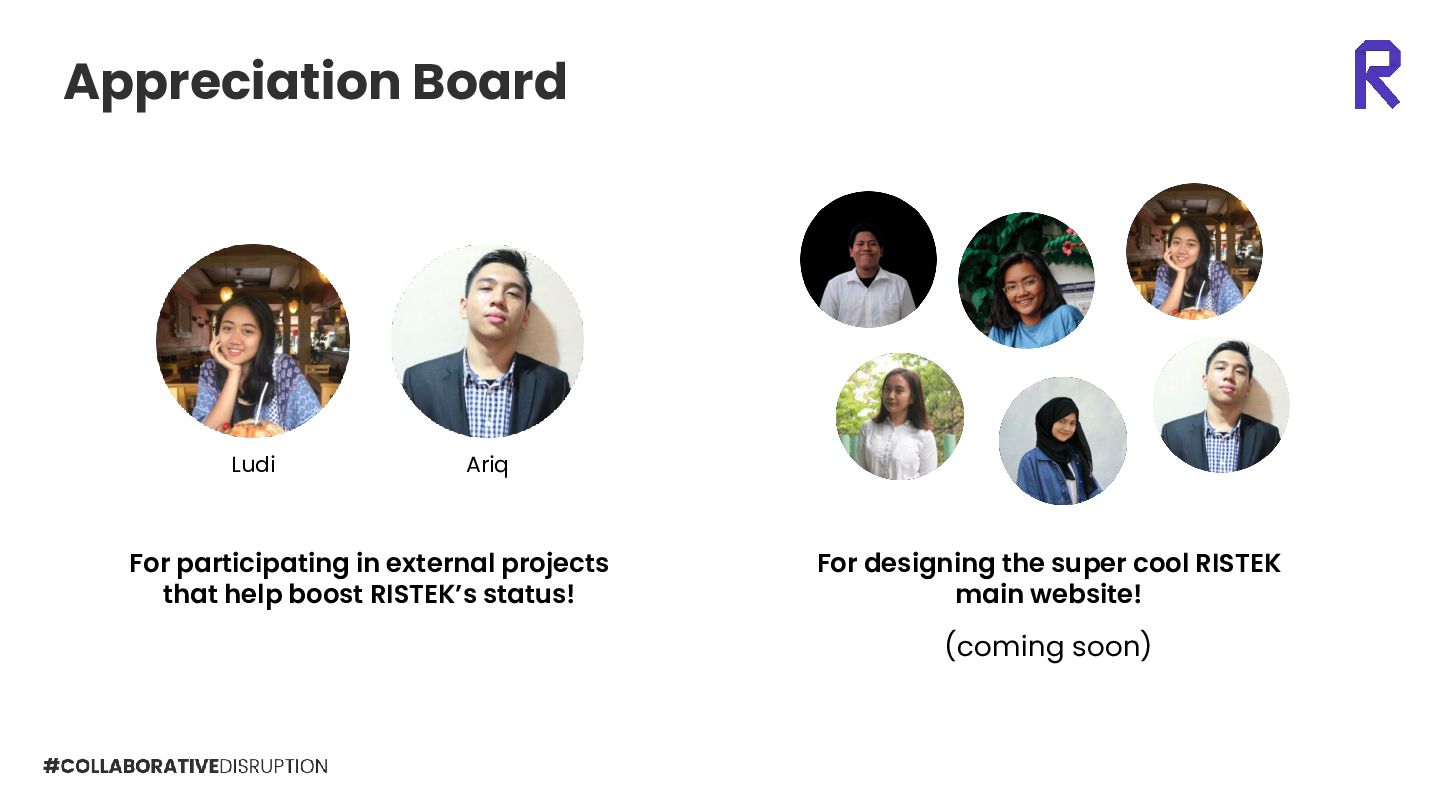
Task: Click the #COLLABORATIVEDISRUPTION hashtag footer
Action: [x=185, y=767]
